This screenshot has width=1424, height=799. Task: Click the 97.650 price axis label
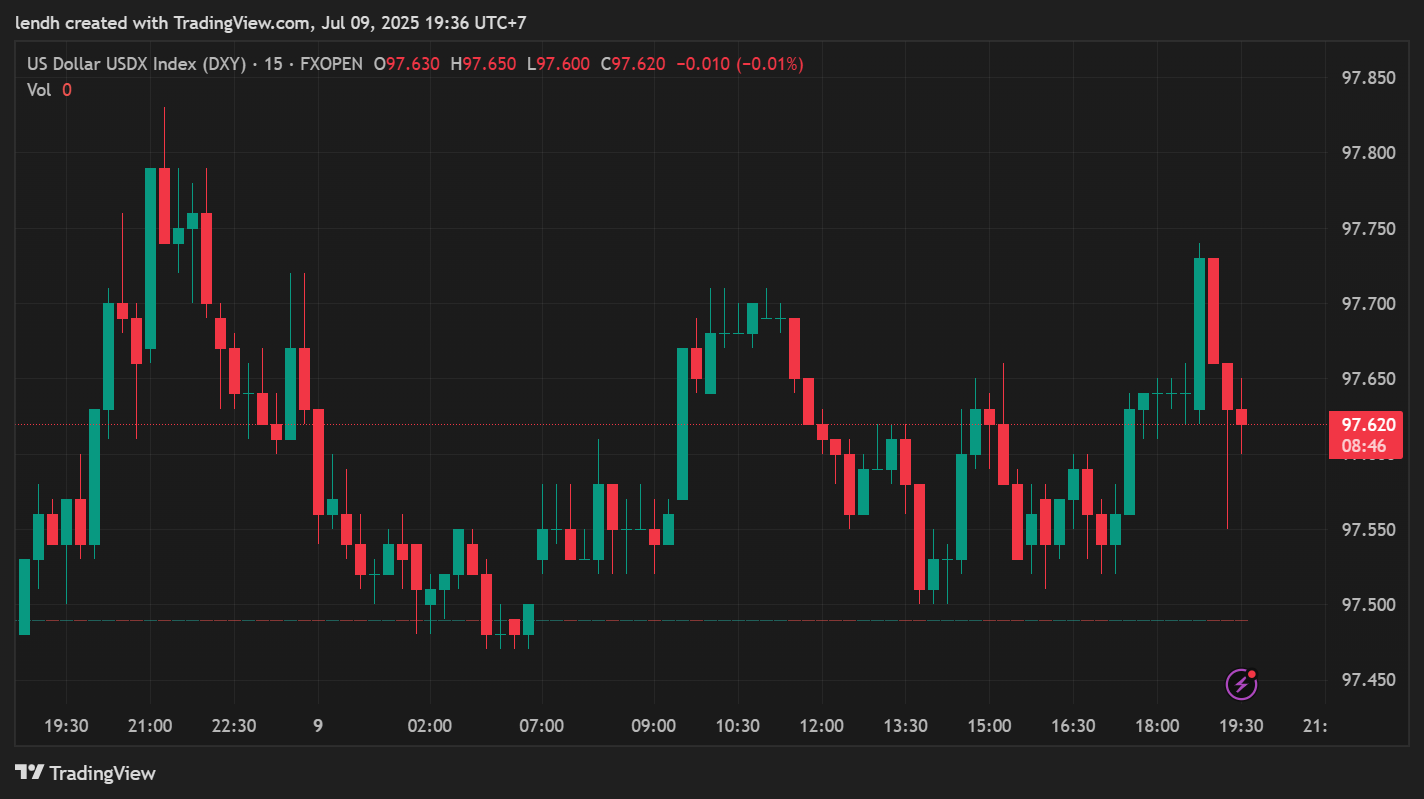[1368, 379]
